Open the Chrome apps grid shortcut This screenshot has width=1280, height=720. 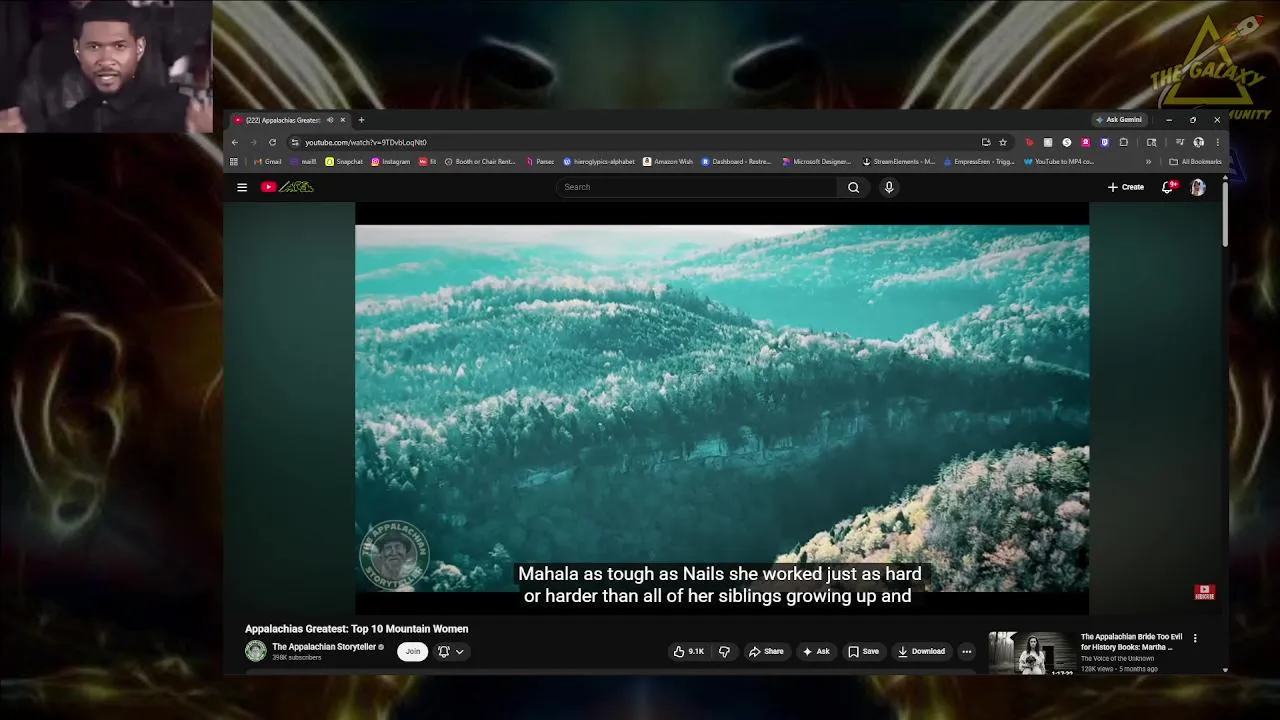click(x=234, y=161)
